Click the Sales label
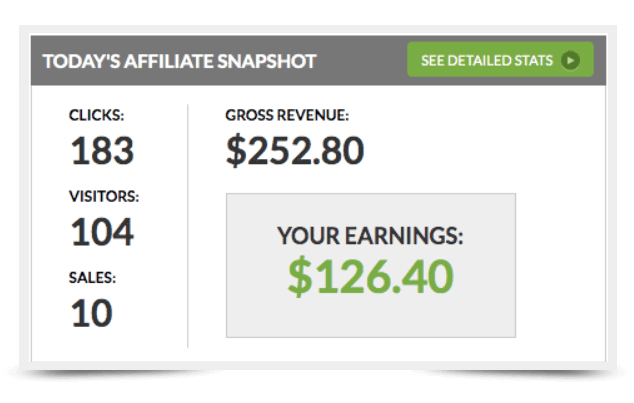 (x=92, y=278)
